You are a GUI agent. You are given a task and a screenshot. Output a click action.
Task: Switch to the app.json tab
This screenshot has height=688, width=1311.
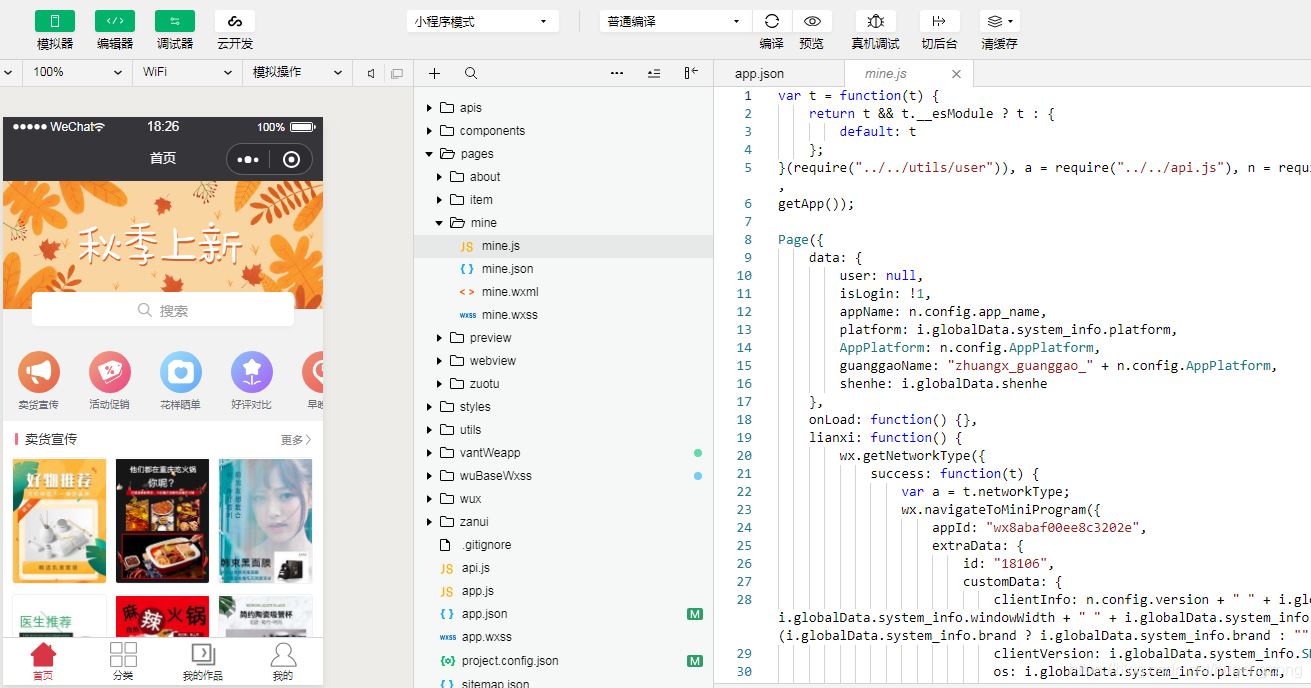[759, 73]
